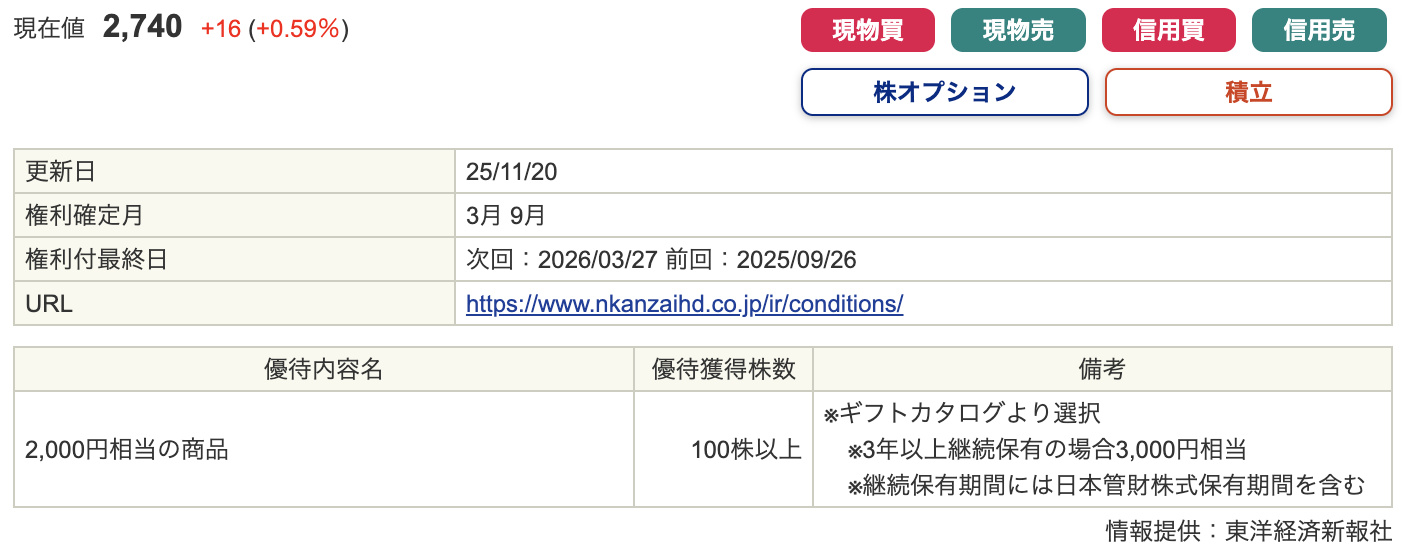Image resolution: width=1402 pixels, height=550 pixels.
Task: Click the 積立 accumulation button
Action: [1247, 92]
